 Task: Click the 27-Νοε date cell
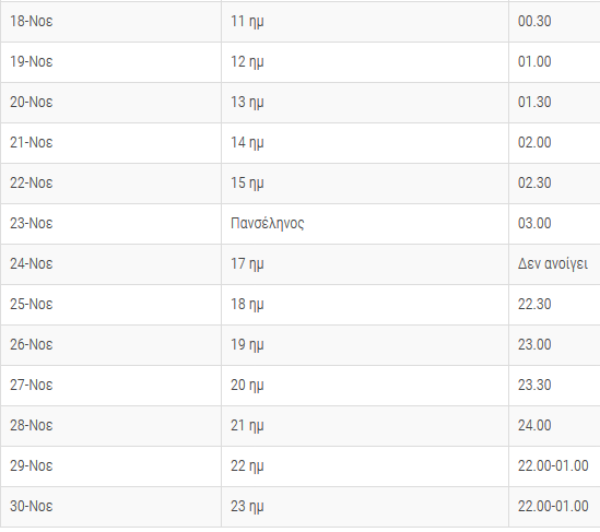pos(111,385)
